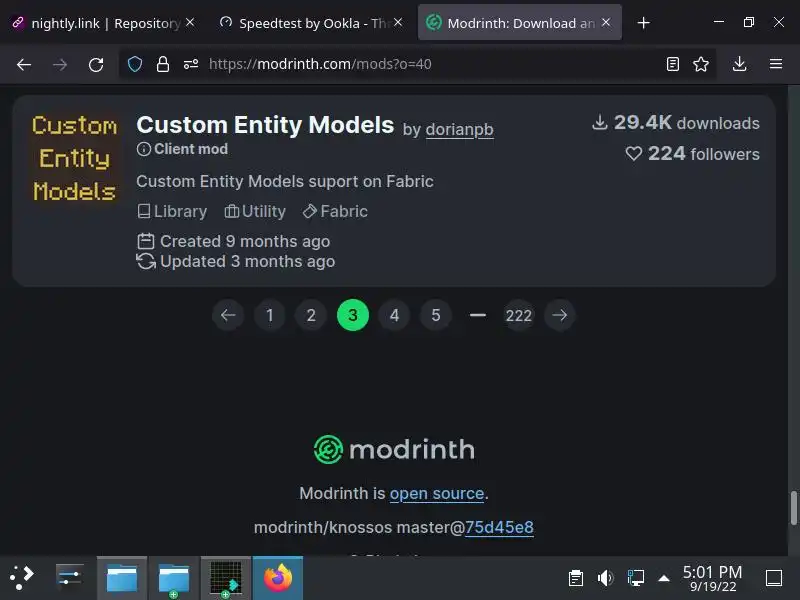
Task: Switch to the Speedtest by Ookla tab
Action: pyautogui.click(x=309, y=23)
